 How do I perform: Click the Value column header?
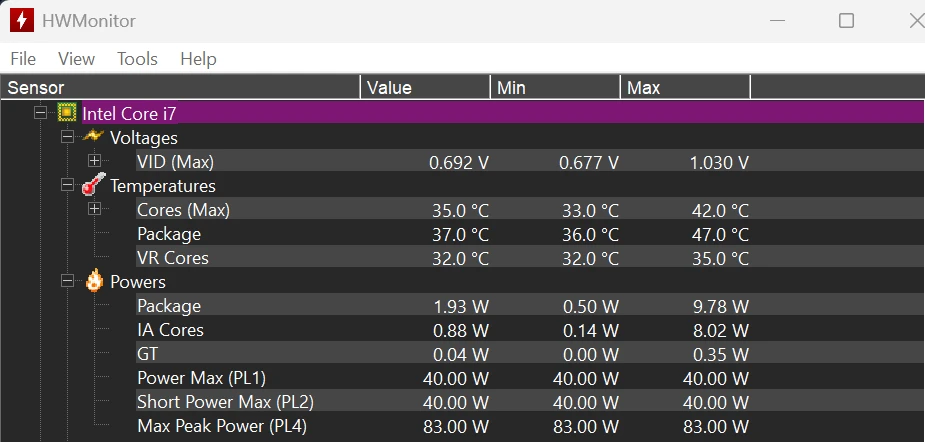pos(425,88)
